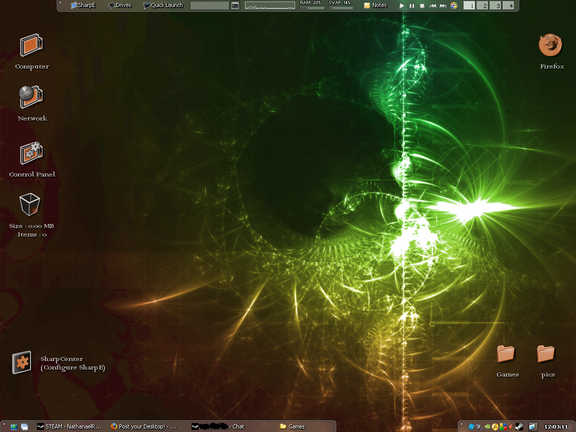Switch to virtual desktop 1
The image size is (576, 432).
click(x=469, y=6)
